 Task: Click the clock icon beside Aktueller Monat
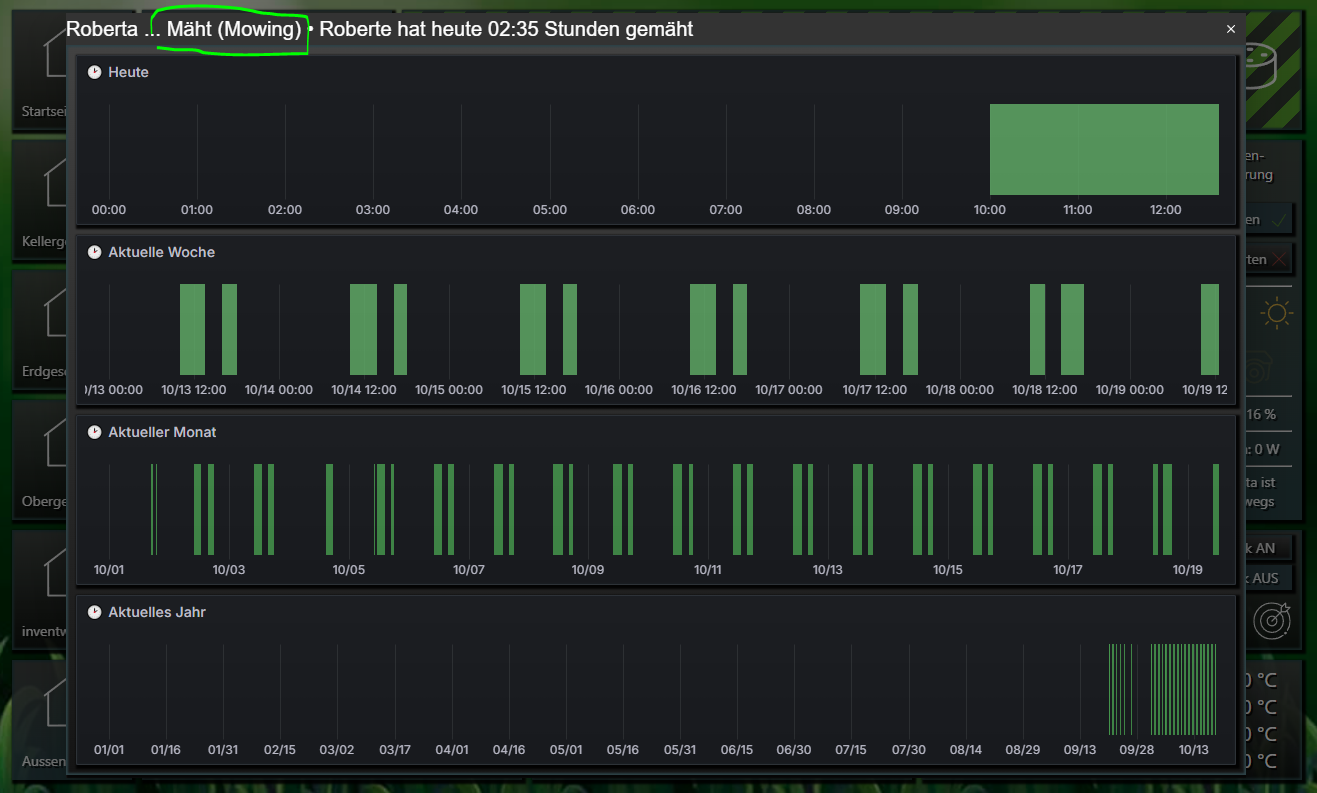(x=95, y=432)
